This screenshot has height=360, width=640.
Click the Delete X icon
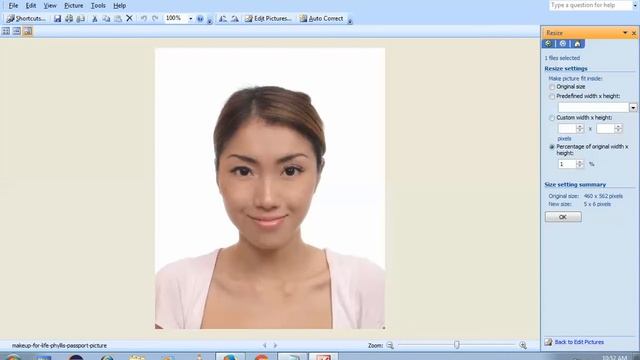[129, 18]
